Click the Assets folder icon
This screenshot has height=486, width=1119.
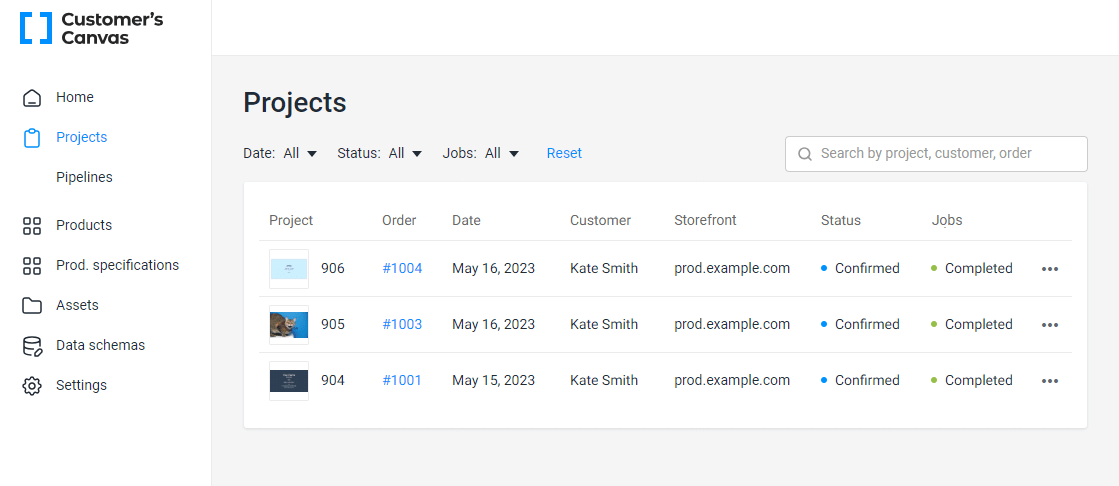click(31, 306)
